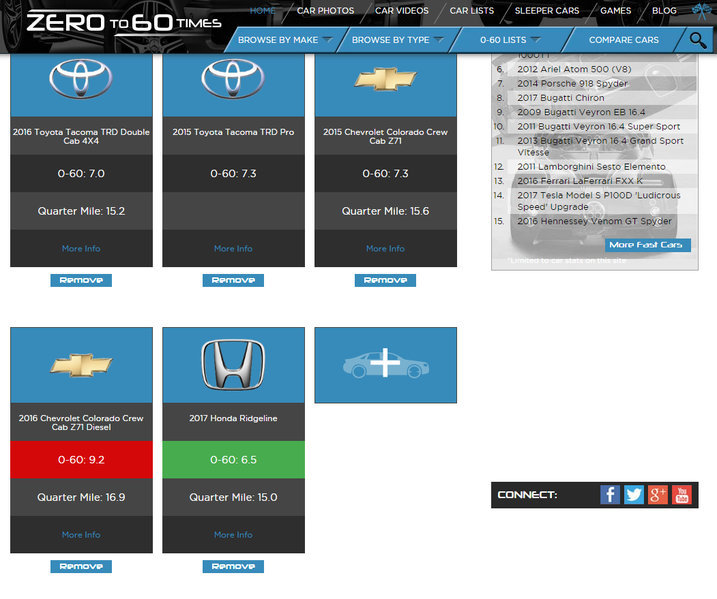Click 2016 Chevrolet Colorado Crew Cab Z71 Diesel title

click(81, 423)
